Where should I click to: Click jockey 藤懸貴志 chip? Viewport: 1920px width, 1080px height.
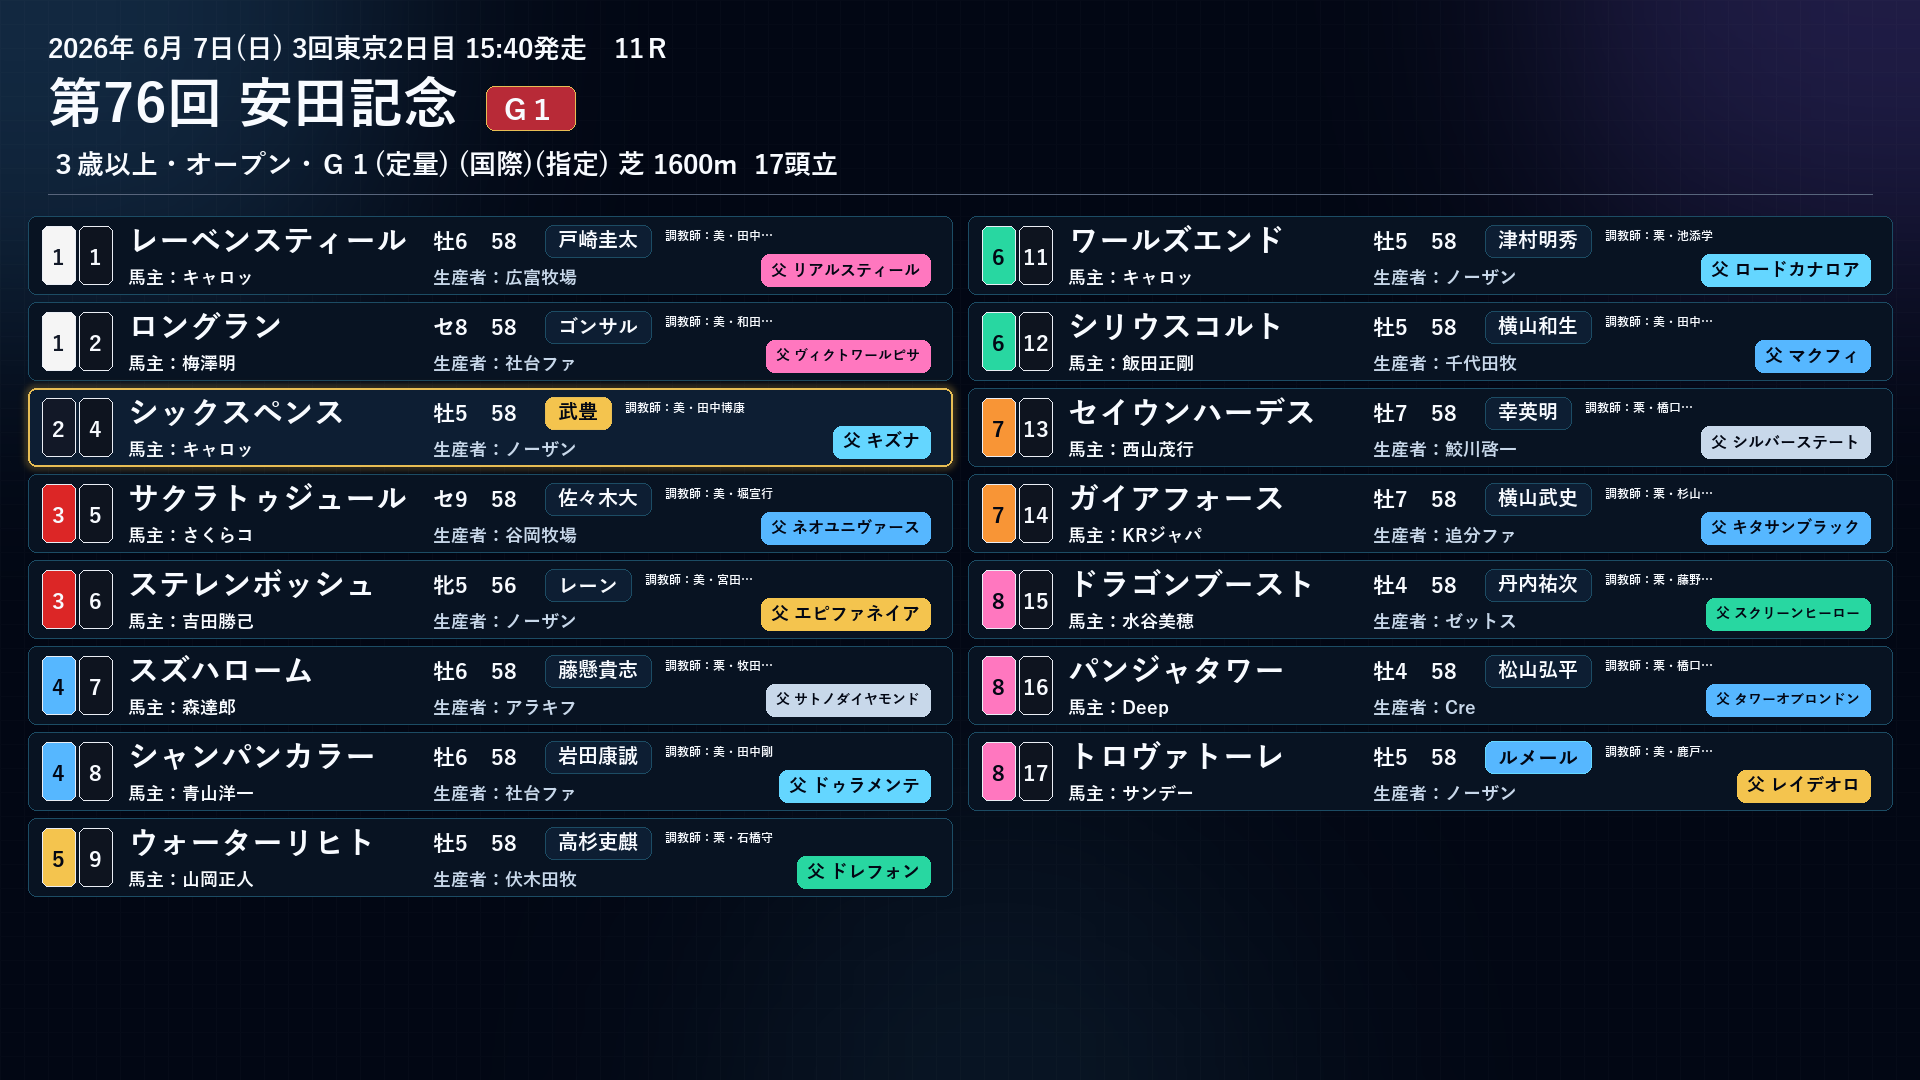(598, 671)
